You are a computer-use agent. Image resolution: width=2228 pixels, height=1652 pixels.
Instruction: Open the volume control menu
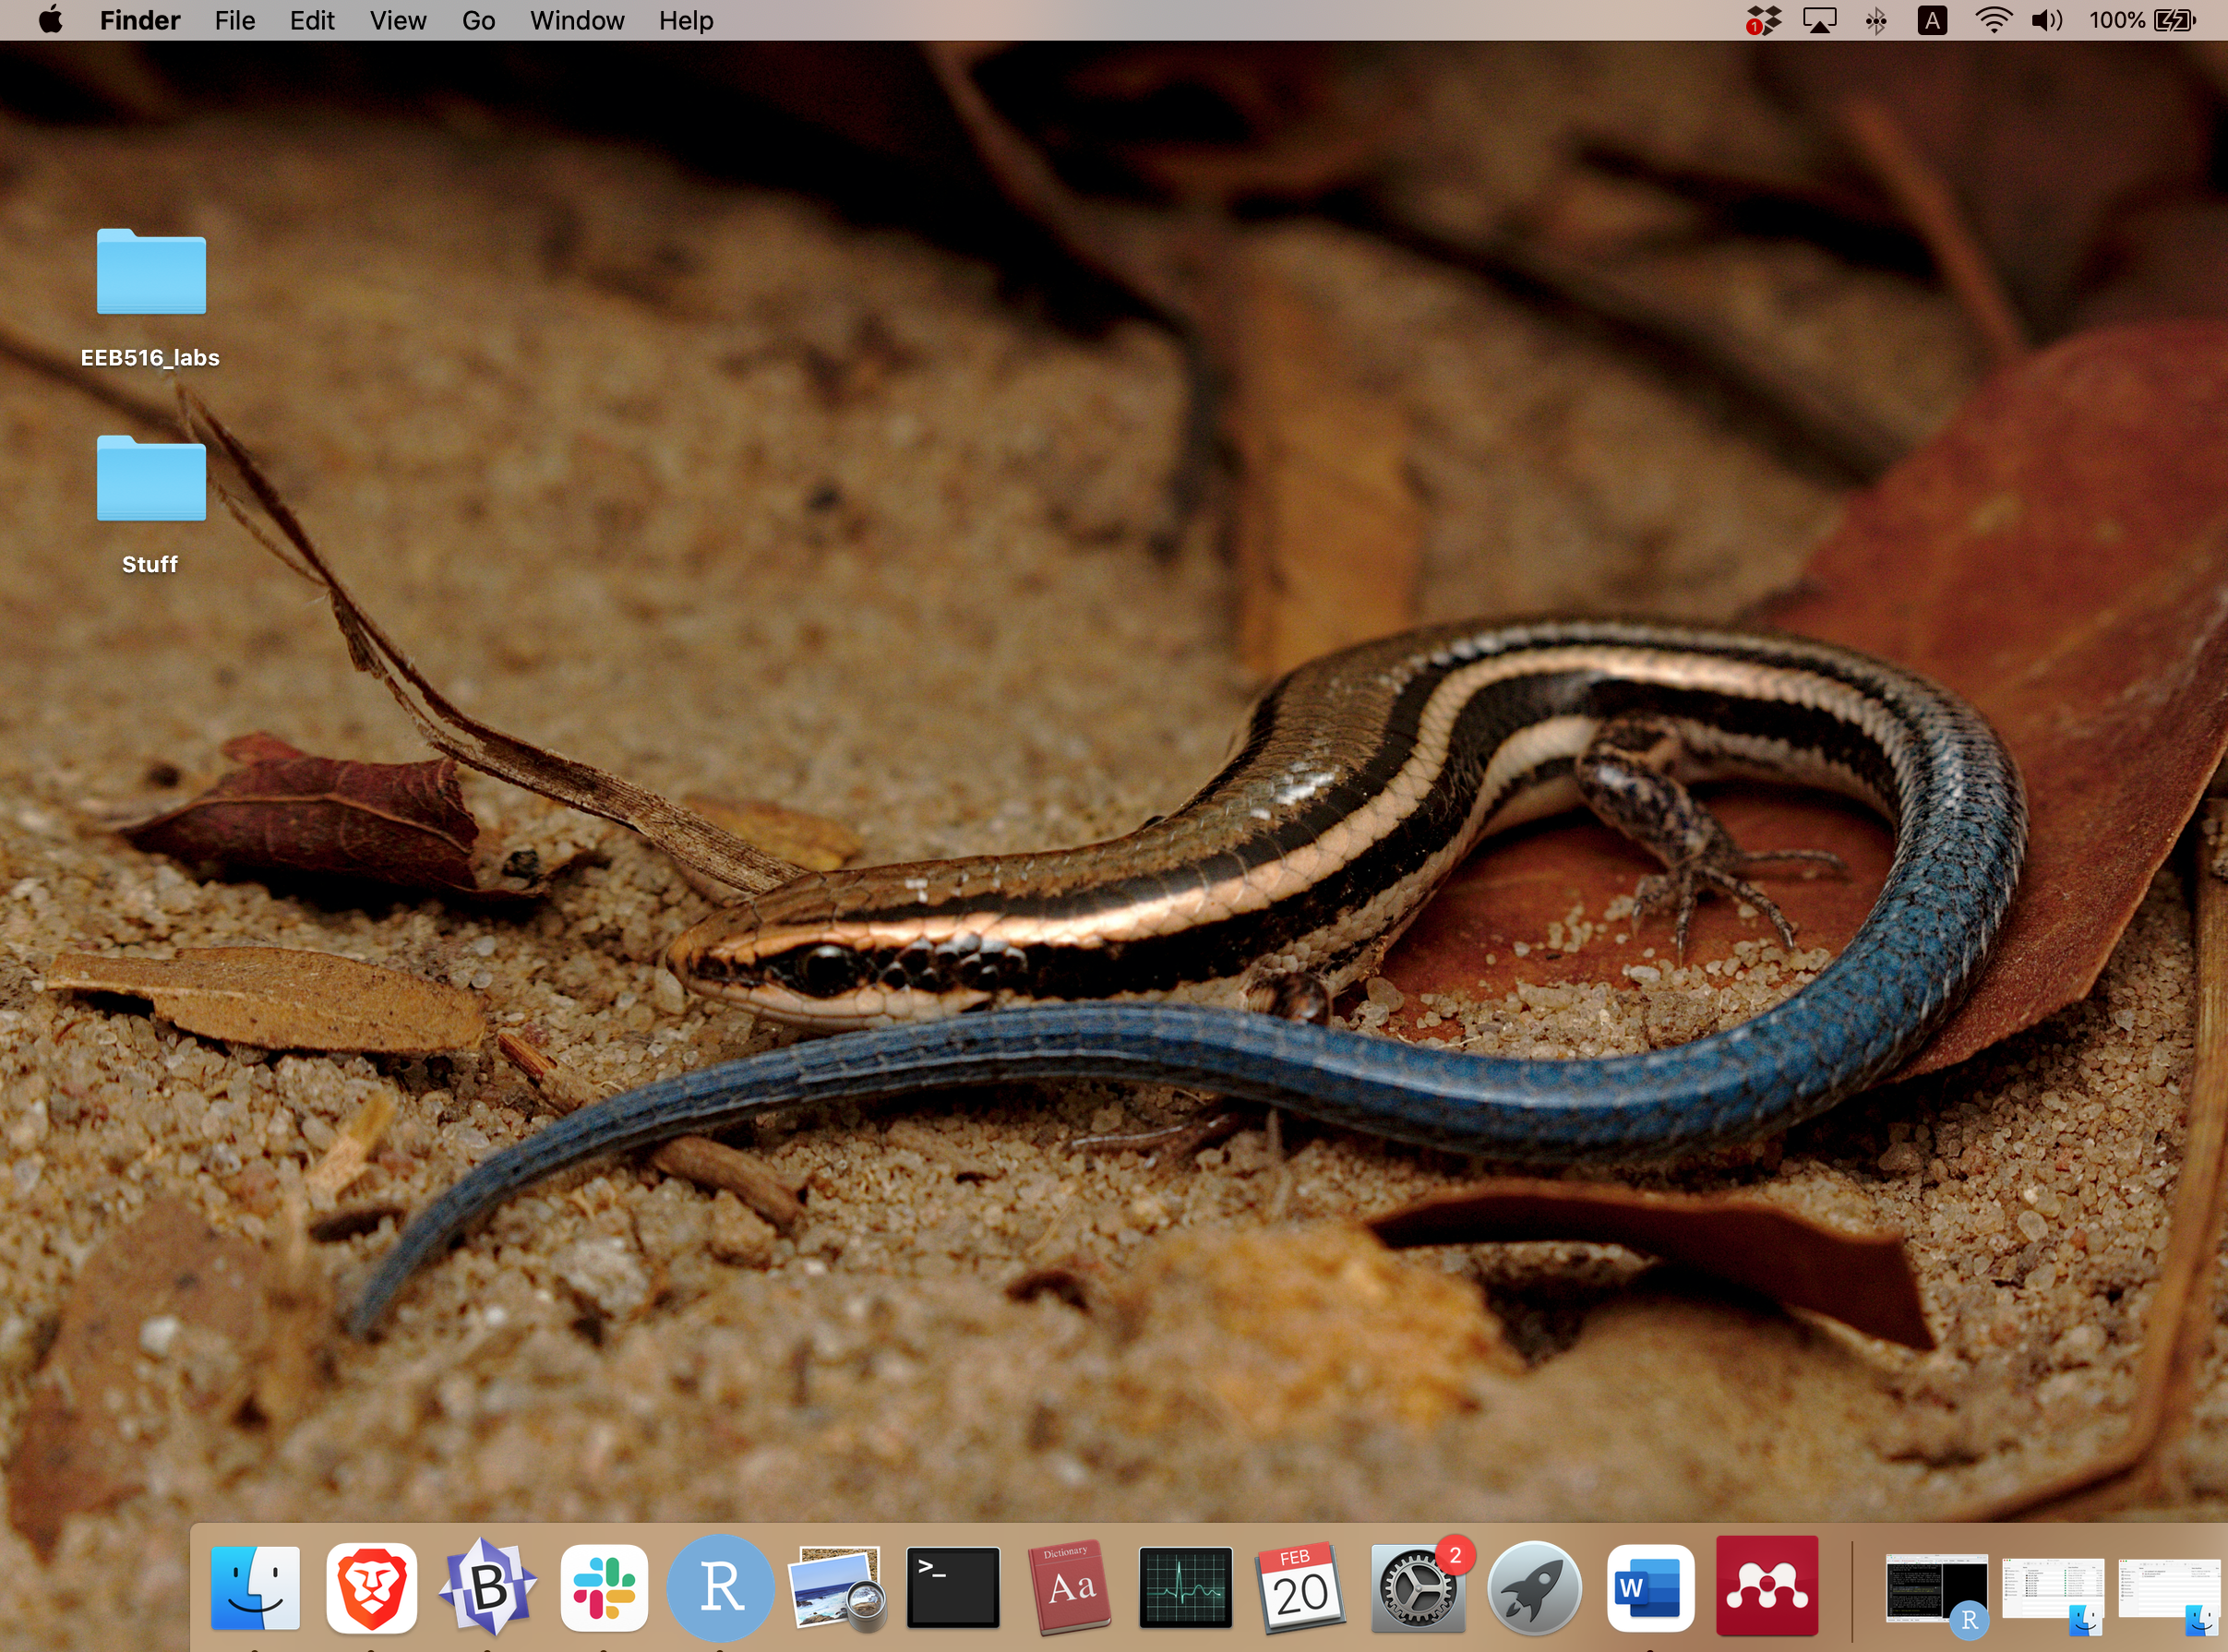coord(2046,20)
